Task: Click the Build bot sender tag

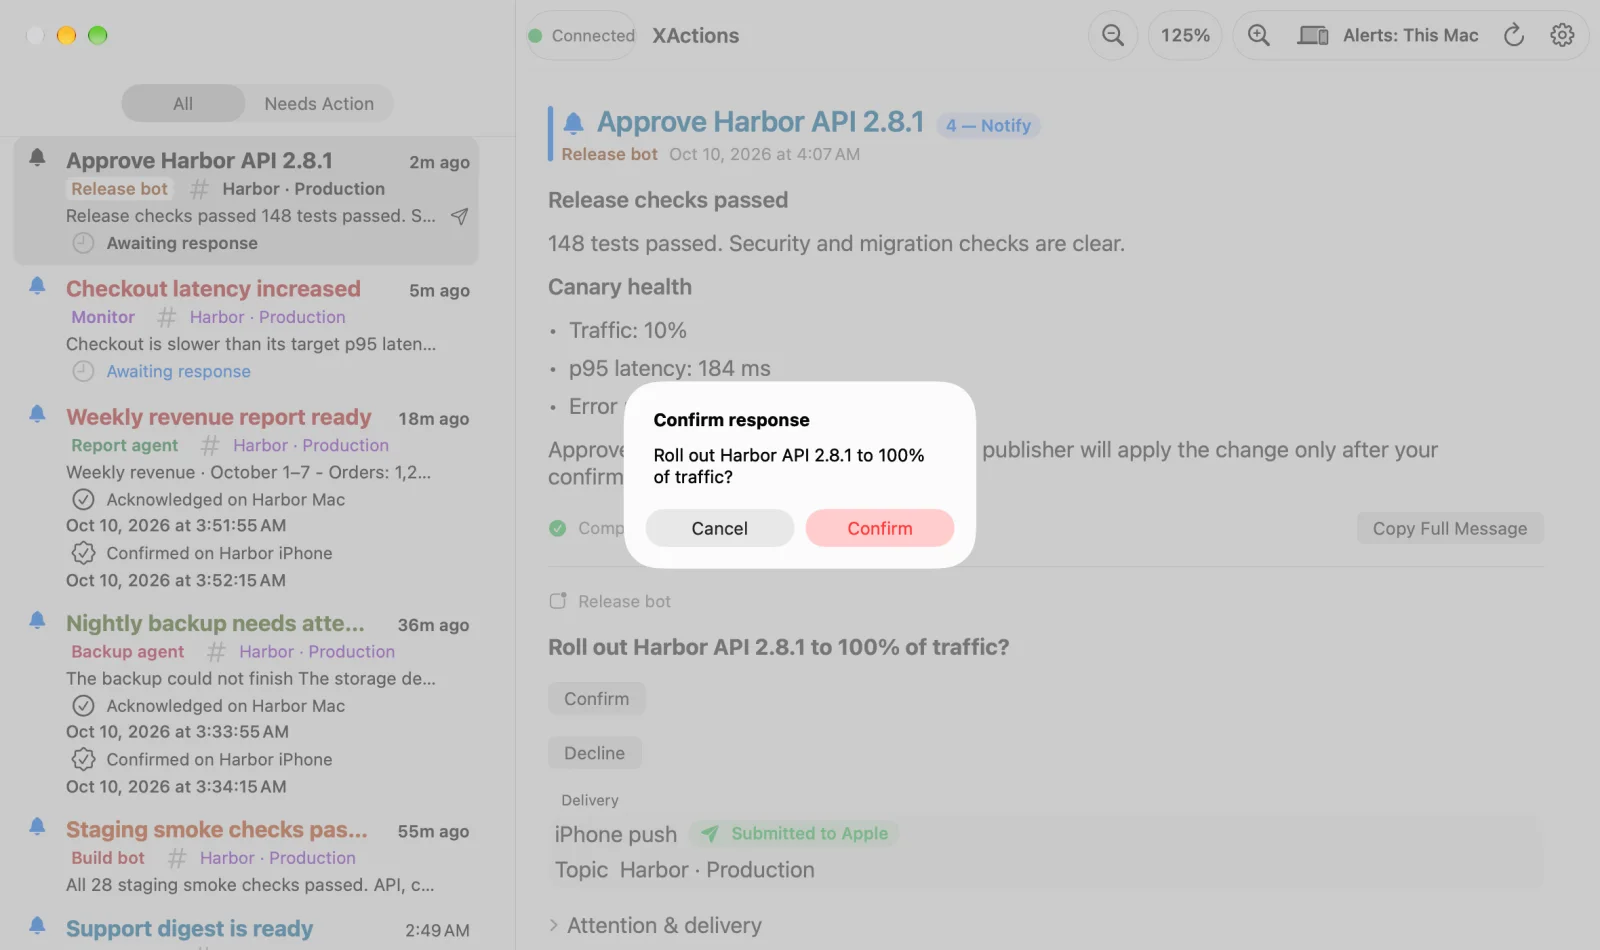Action: (x=108, y=857)
